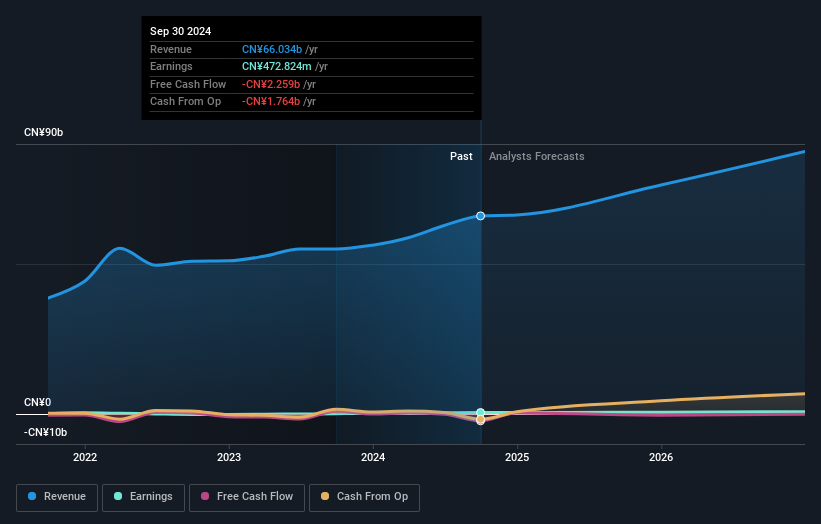Toggle the Free Cash Flow legend button
Screen dimensions: 821x524
pos(247,497)
